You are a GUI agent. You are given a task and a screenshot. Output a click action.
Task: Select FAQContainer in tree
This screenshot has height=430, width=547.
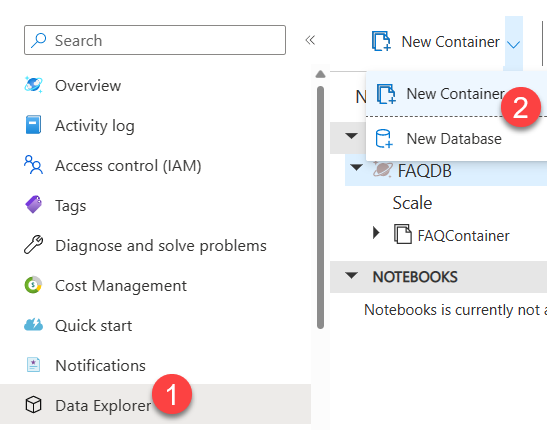tap(463, 236)
